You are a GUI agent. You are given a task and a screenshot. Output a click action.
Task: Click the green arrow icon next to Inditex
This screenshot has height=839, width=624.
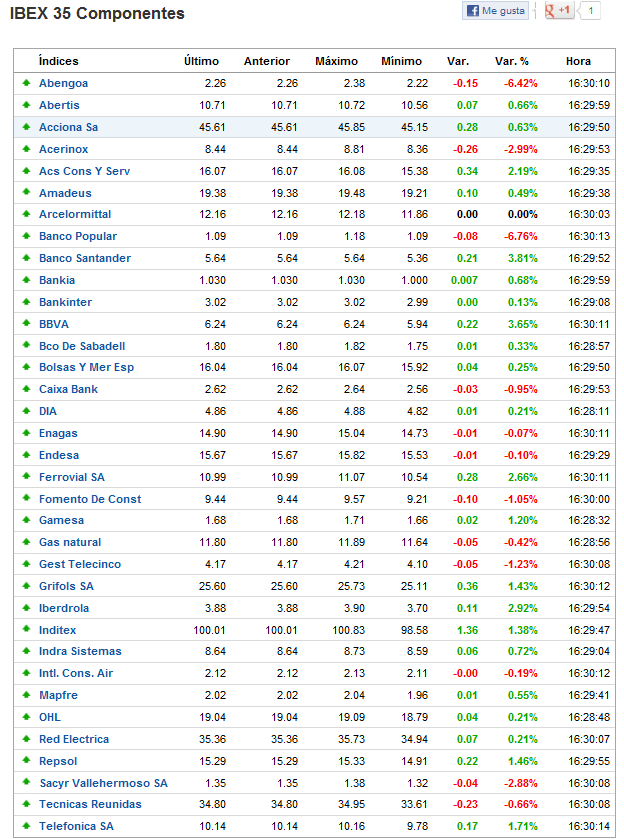tap(26, 630)
